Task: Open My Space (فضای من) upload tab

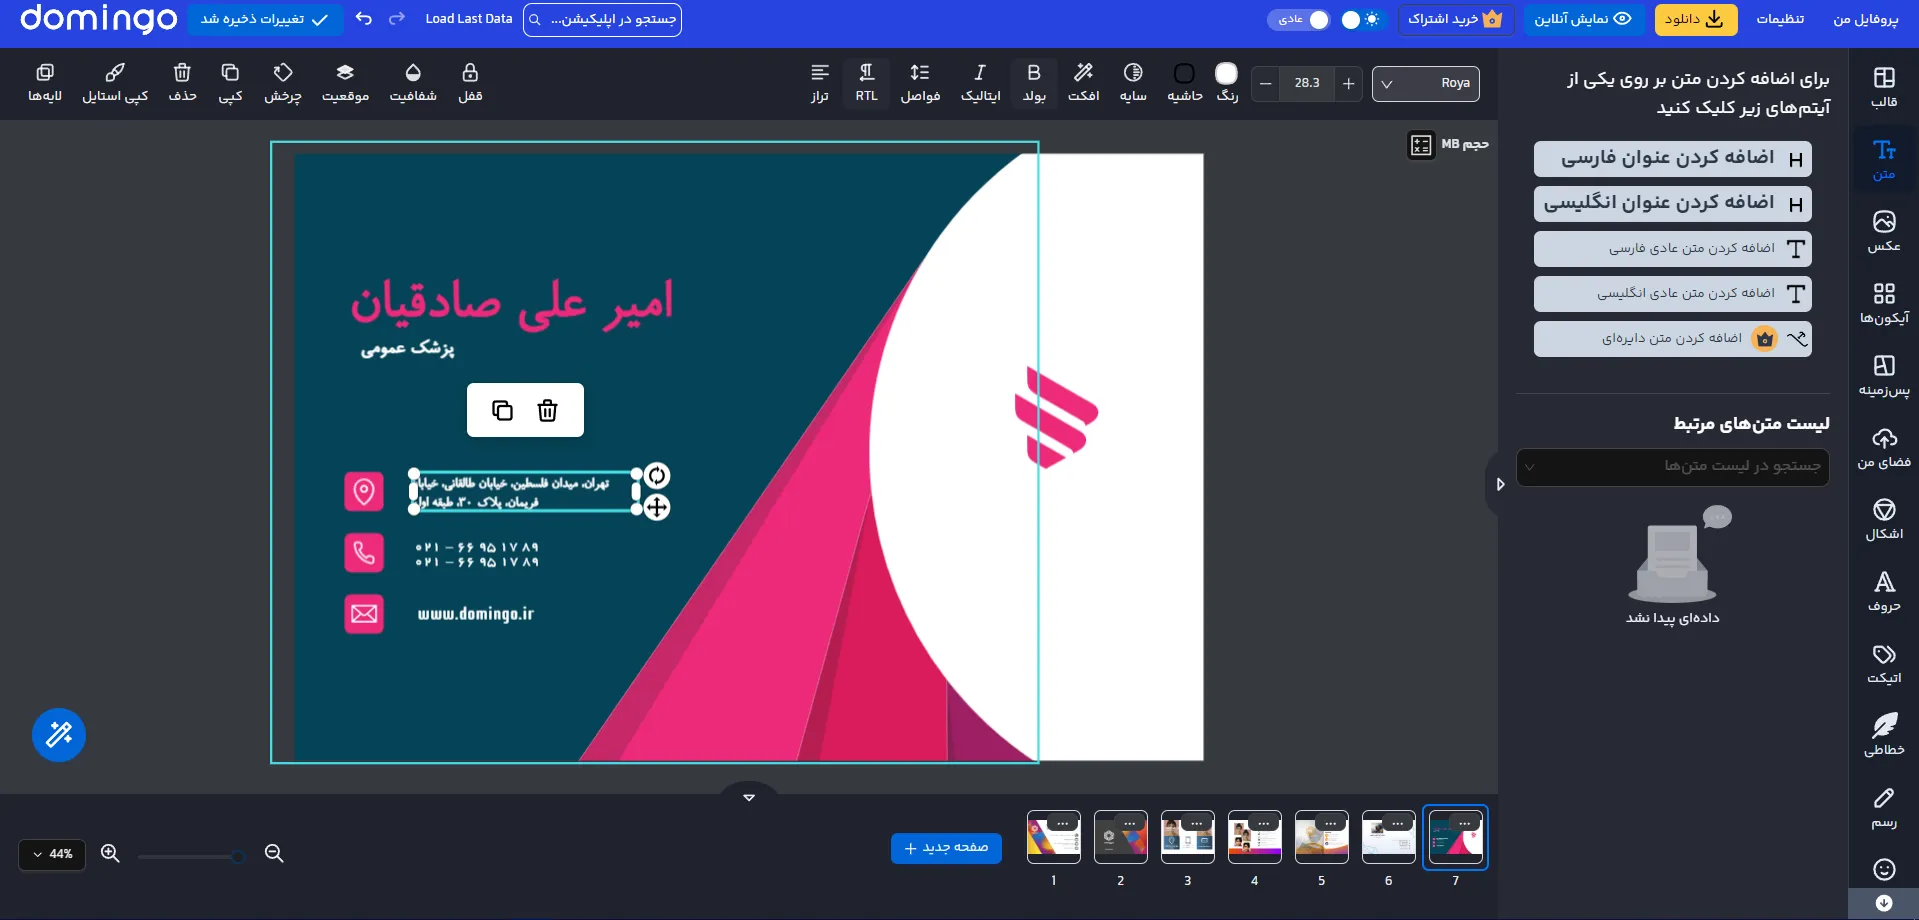Action: (x=1884, y=447)
